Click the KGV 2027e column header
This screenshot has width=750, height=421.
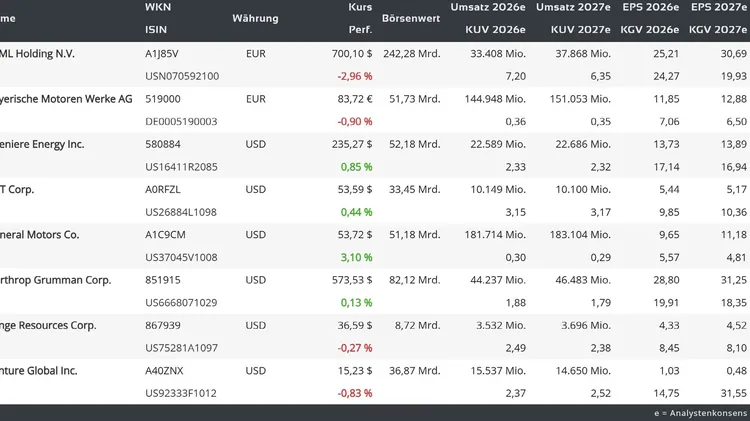click(718, 30)
